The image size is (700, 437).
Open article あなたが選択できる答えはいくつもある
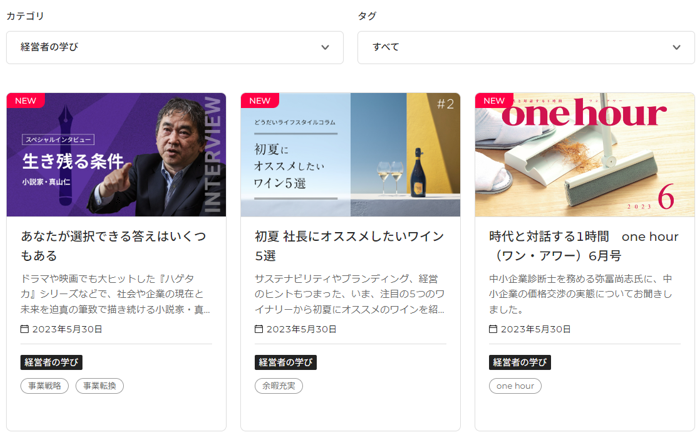113,246
